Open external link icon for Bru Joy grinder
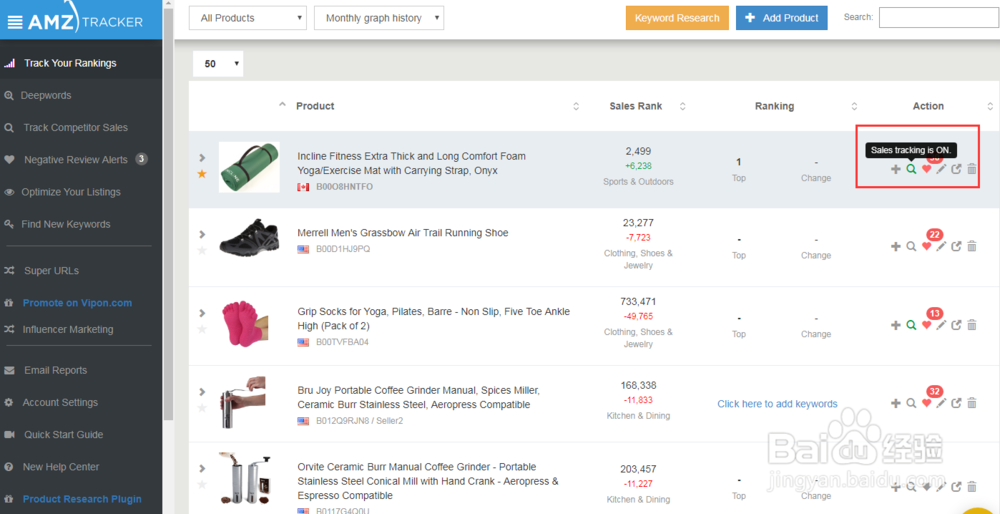Screen dimensions: 1000x514 [x=956, y=403]
